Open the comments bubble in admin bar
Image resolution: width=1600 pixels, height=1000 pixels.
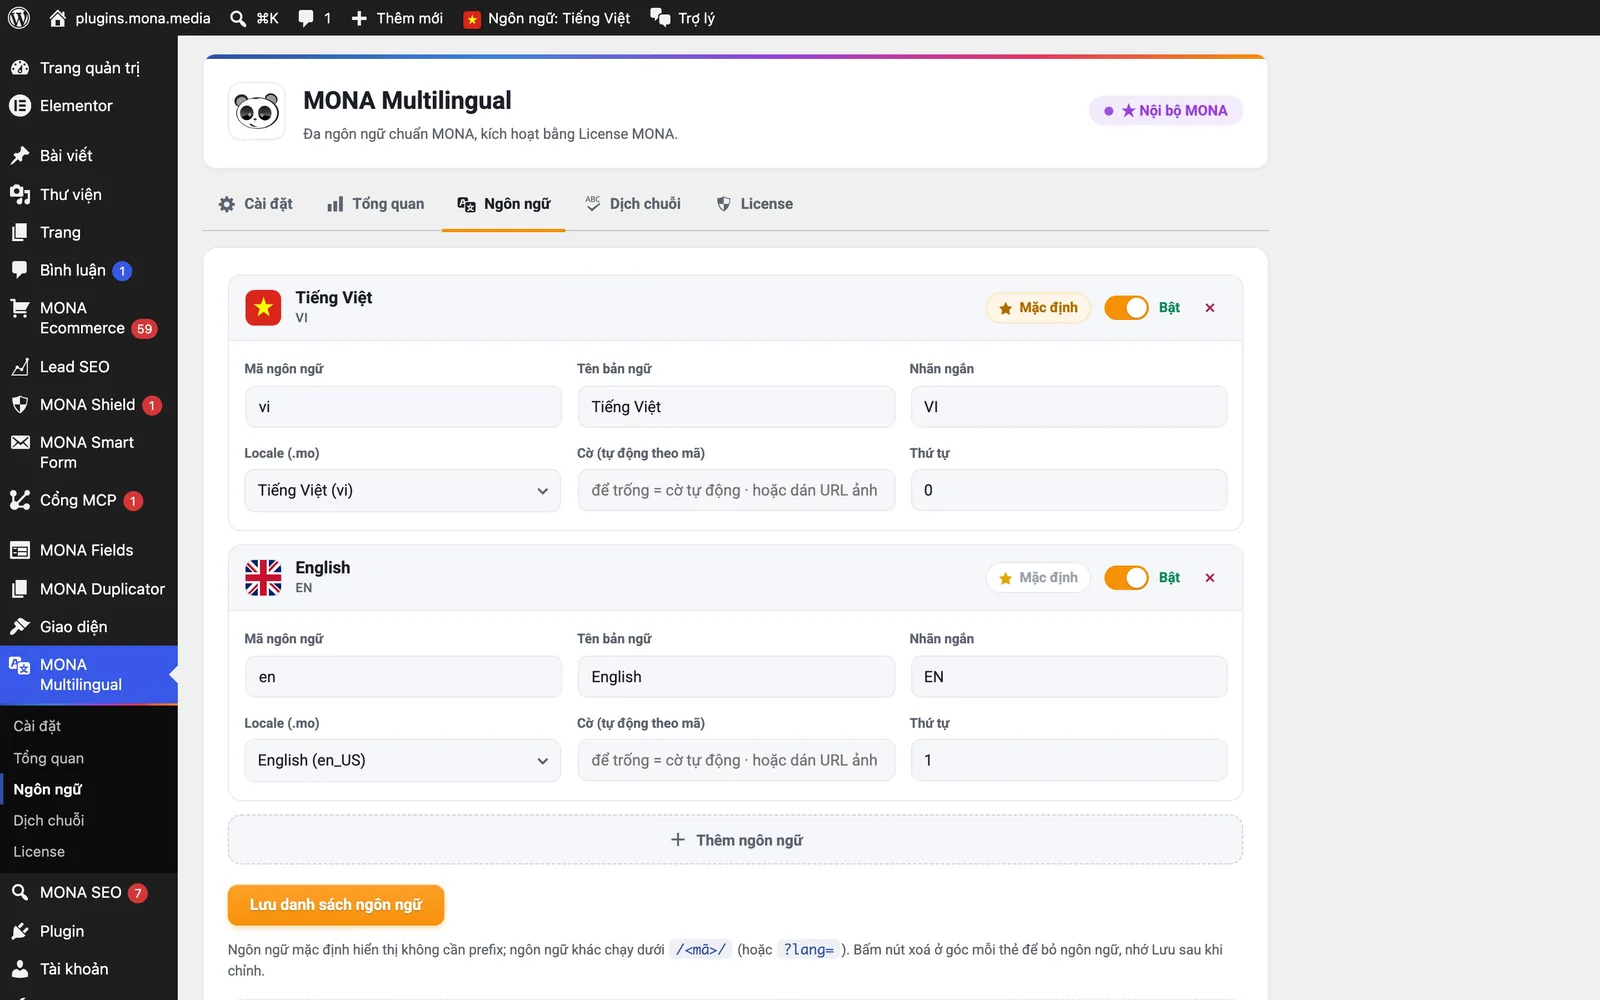(x=306, y=18)
